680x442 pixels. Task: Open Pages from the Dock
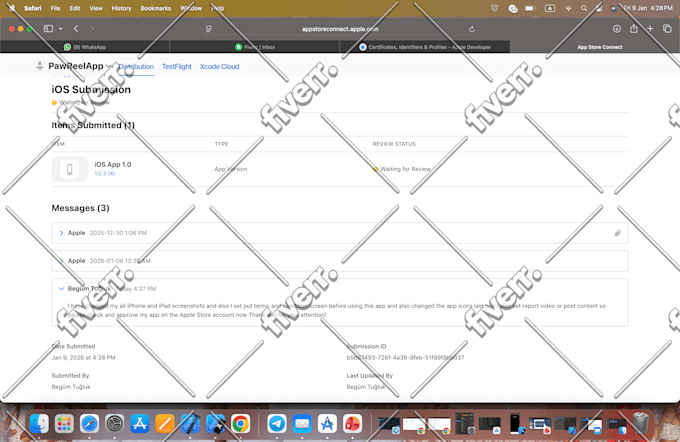165,423
